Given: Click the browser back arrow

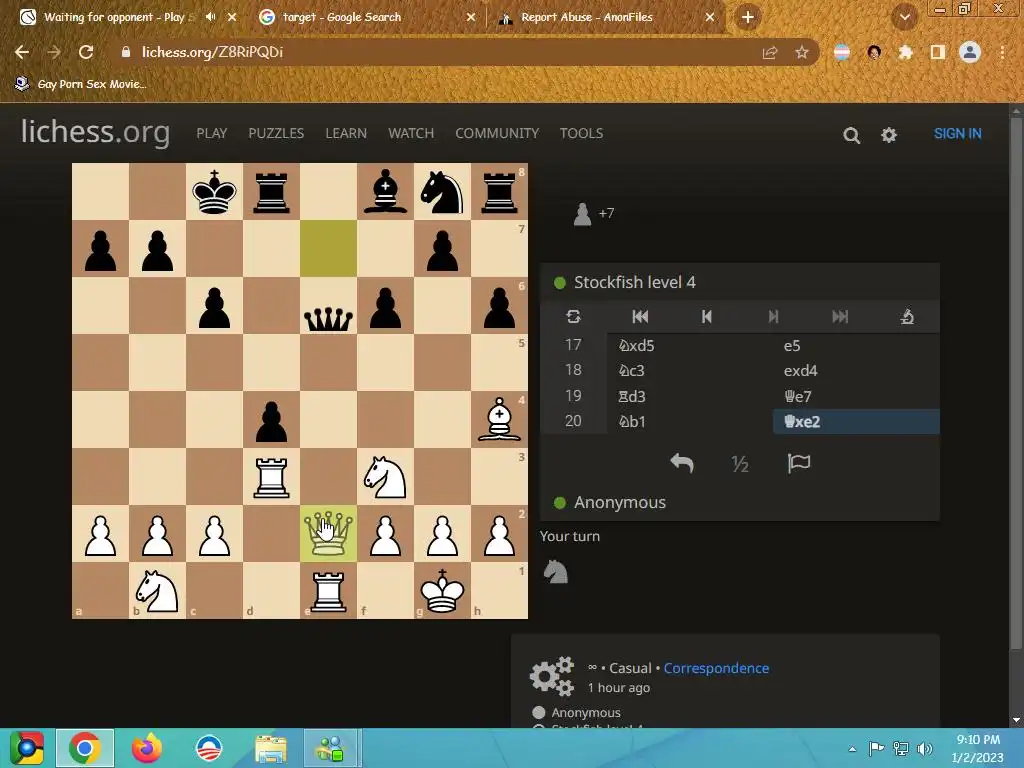Looking at the screenshot, I should (22, 52).
